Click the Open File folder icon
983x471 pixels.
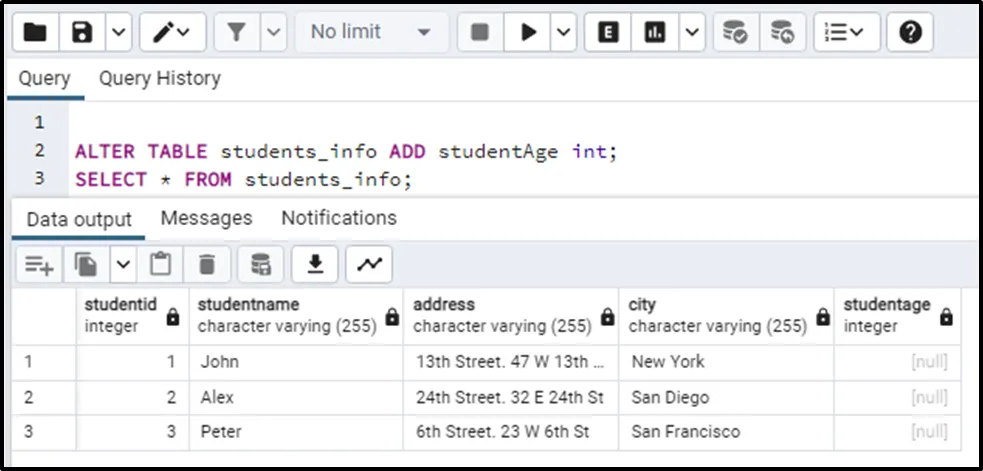point(35,33)
